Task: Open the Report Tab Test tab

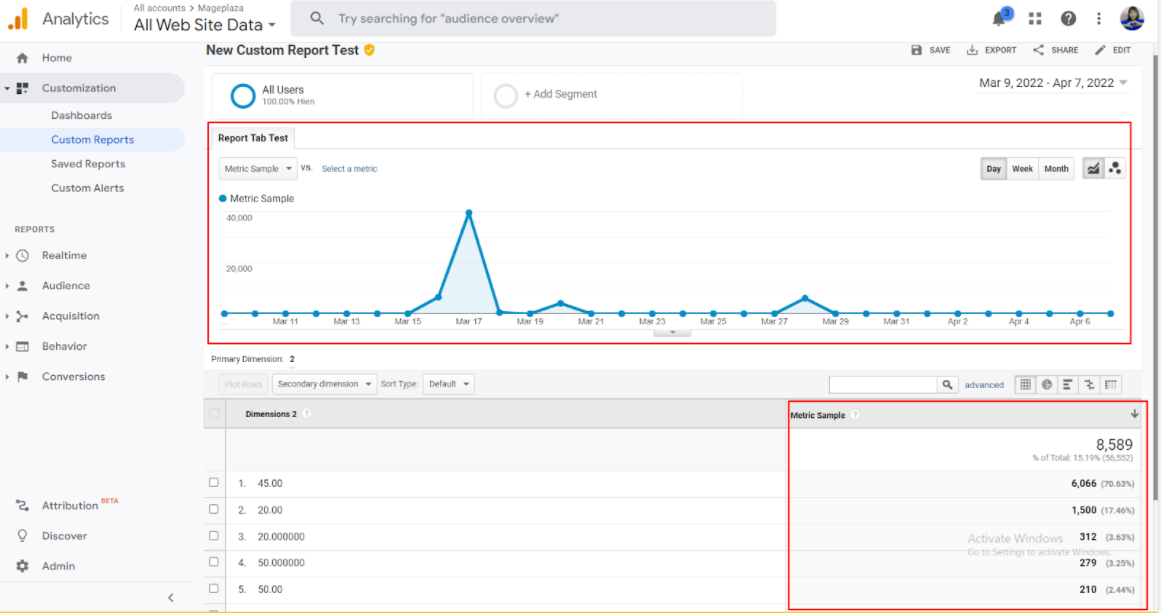Action: click(253, 138)
